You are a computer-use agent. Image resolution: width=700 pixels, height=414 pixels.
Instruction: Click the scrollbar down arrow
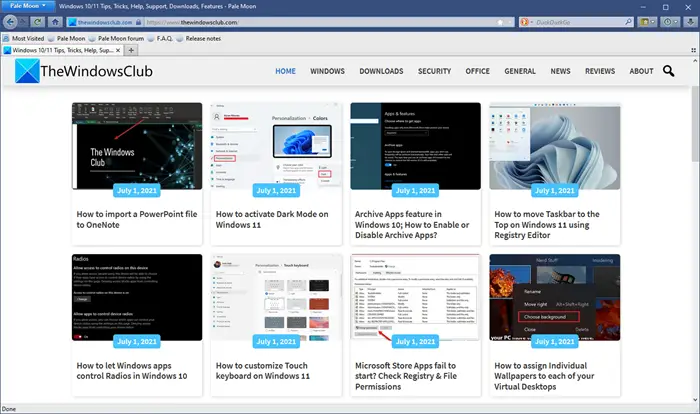tap(695, 400)
